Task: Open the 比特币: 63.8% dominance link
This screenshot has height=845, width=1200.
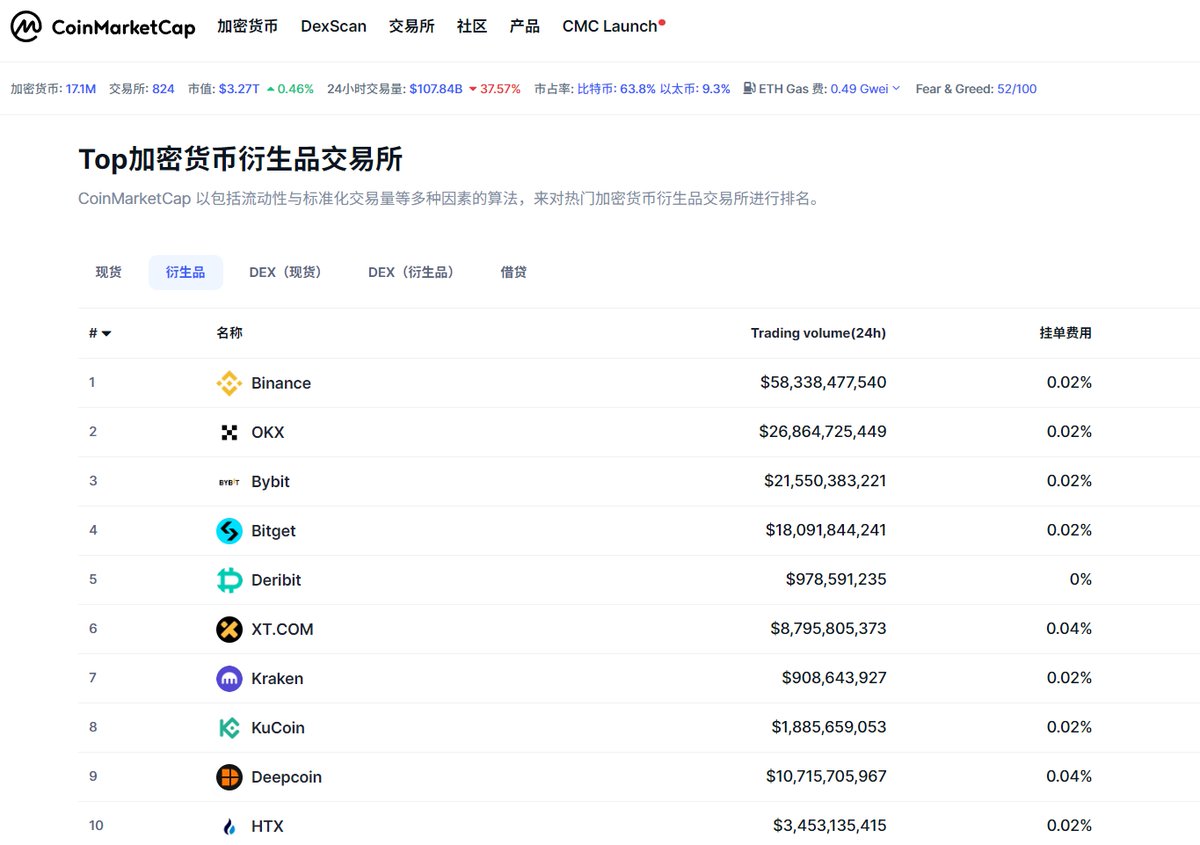Action: 616,89
